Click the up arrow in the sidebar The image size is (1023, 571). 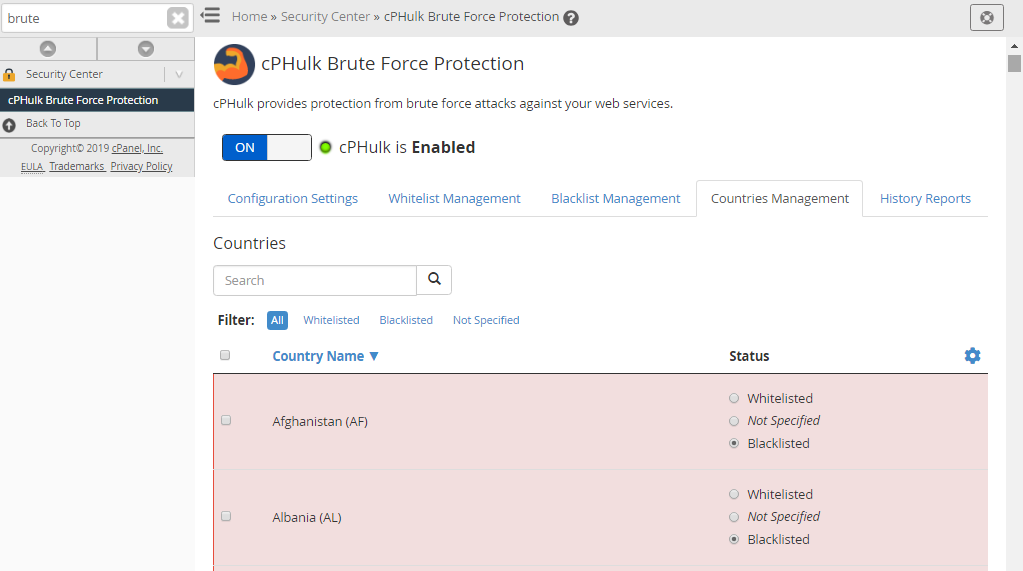48,49
